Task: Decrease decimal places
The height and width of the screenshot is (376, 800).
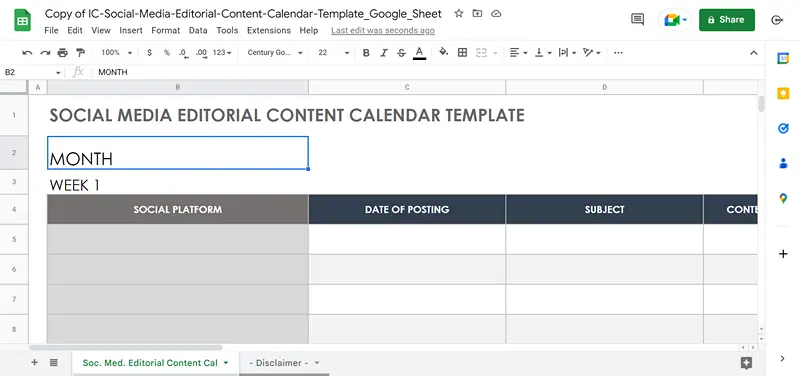Action: point(184,53)
